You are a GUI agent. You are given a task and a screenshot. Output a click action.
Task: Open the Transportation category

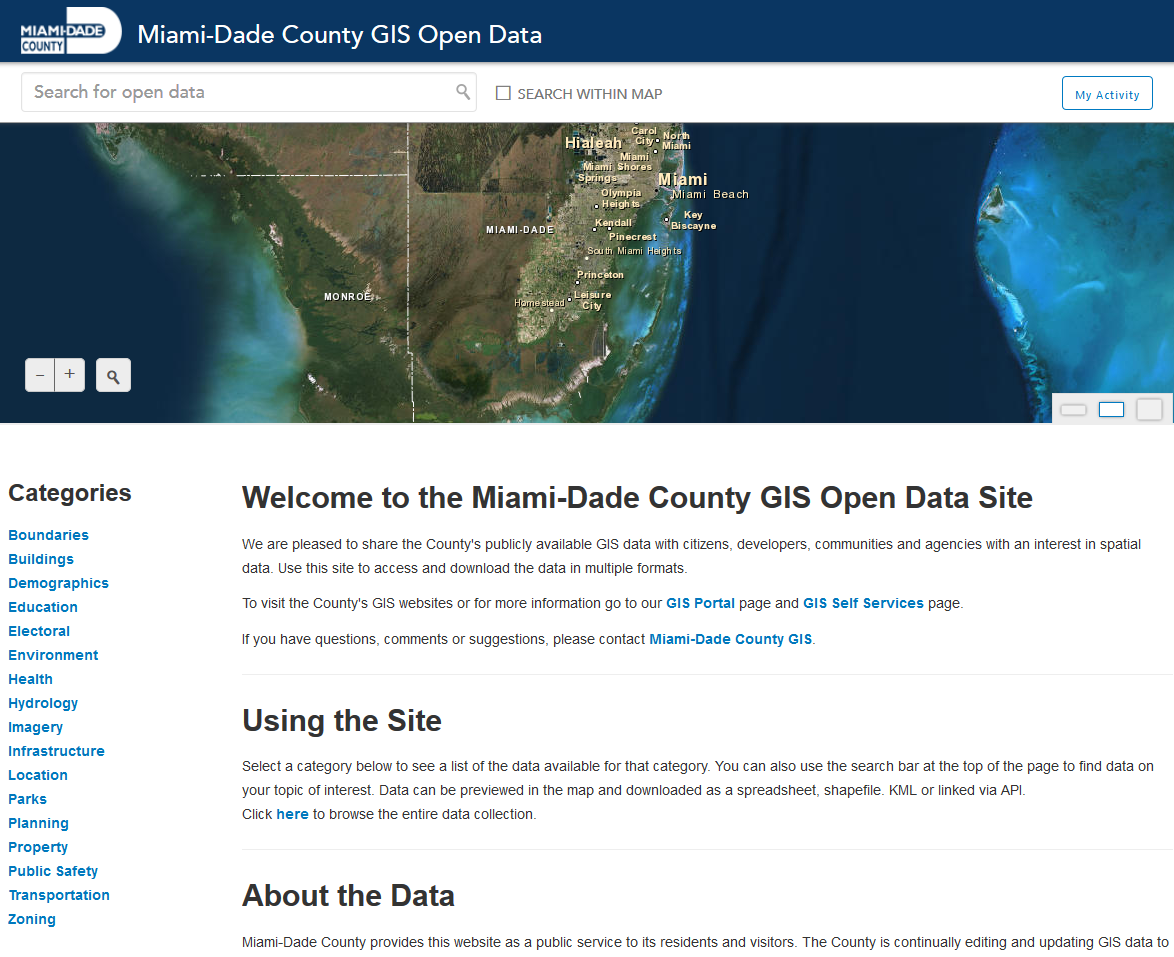[x=58, y=895]
